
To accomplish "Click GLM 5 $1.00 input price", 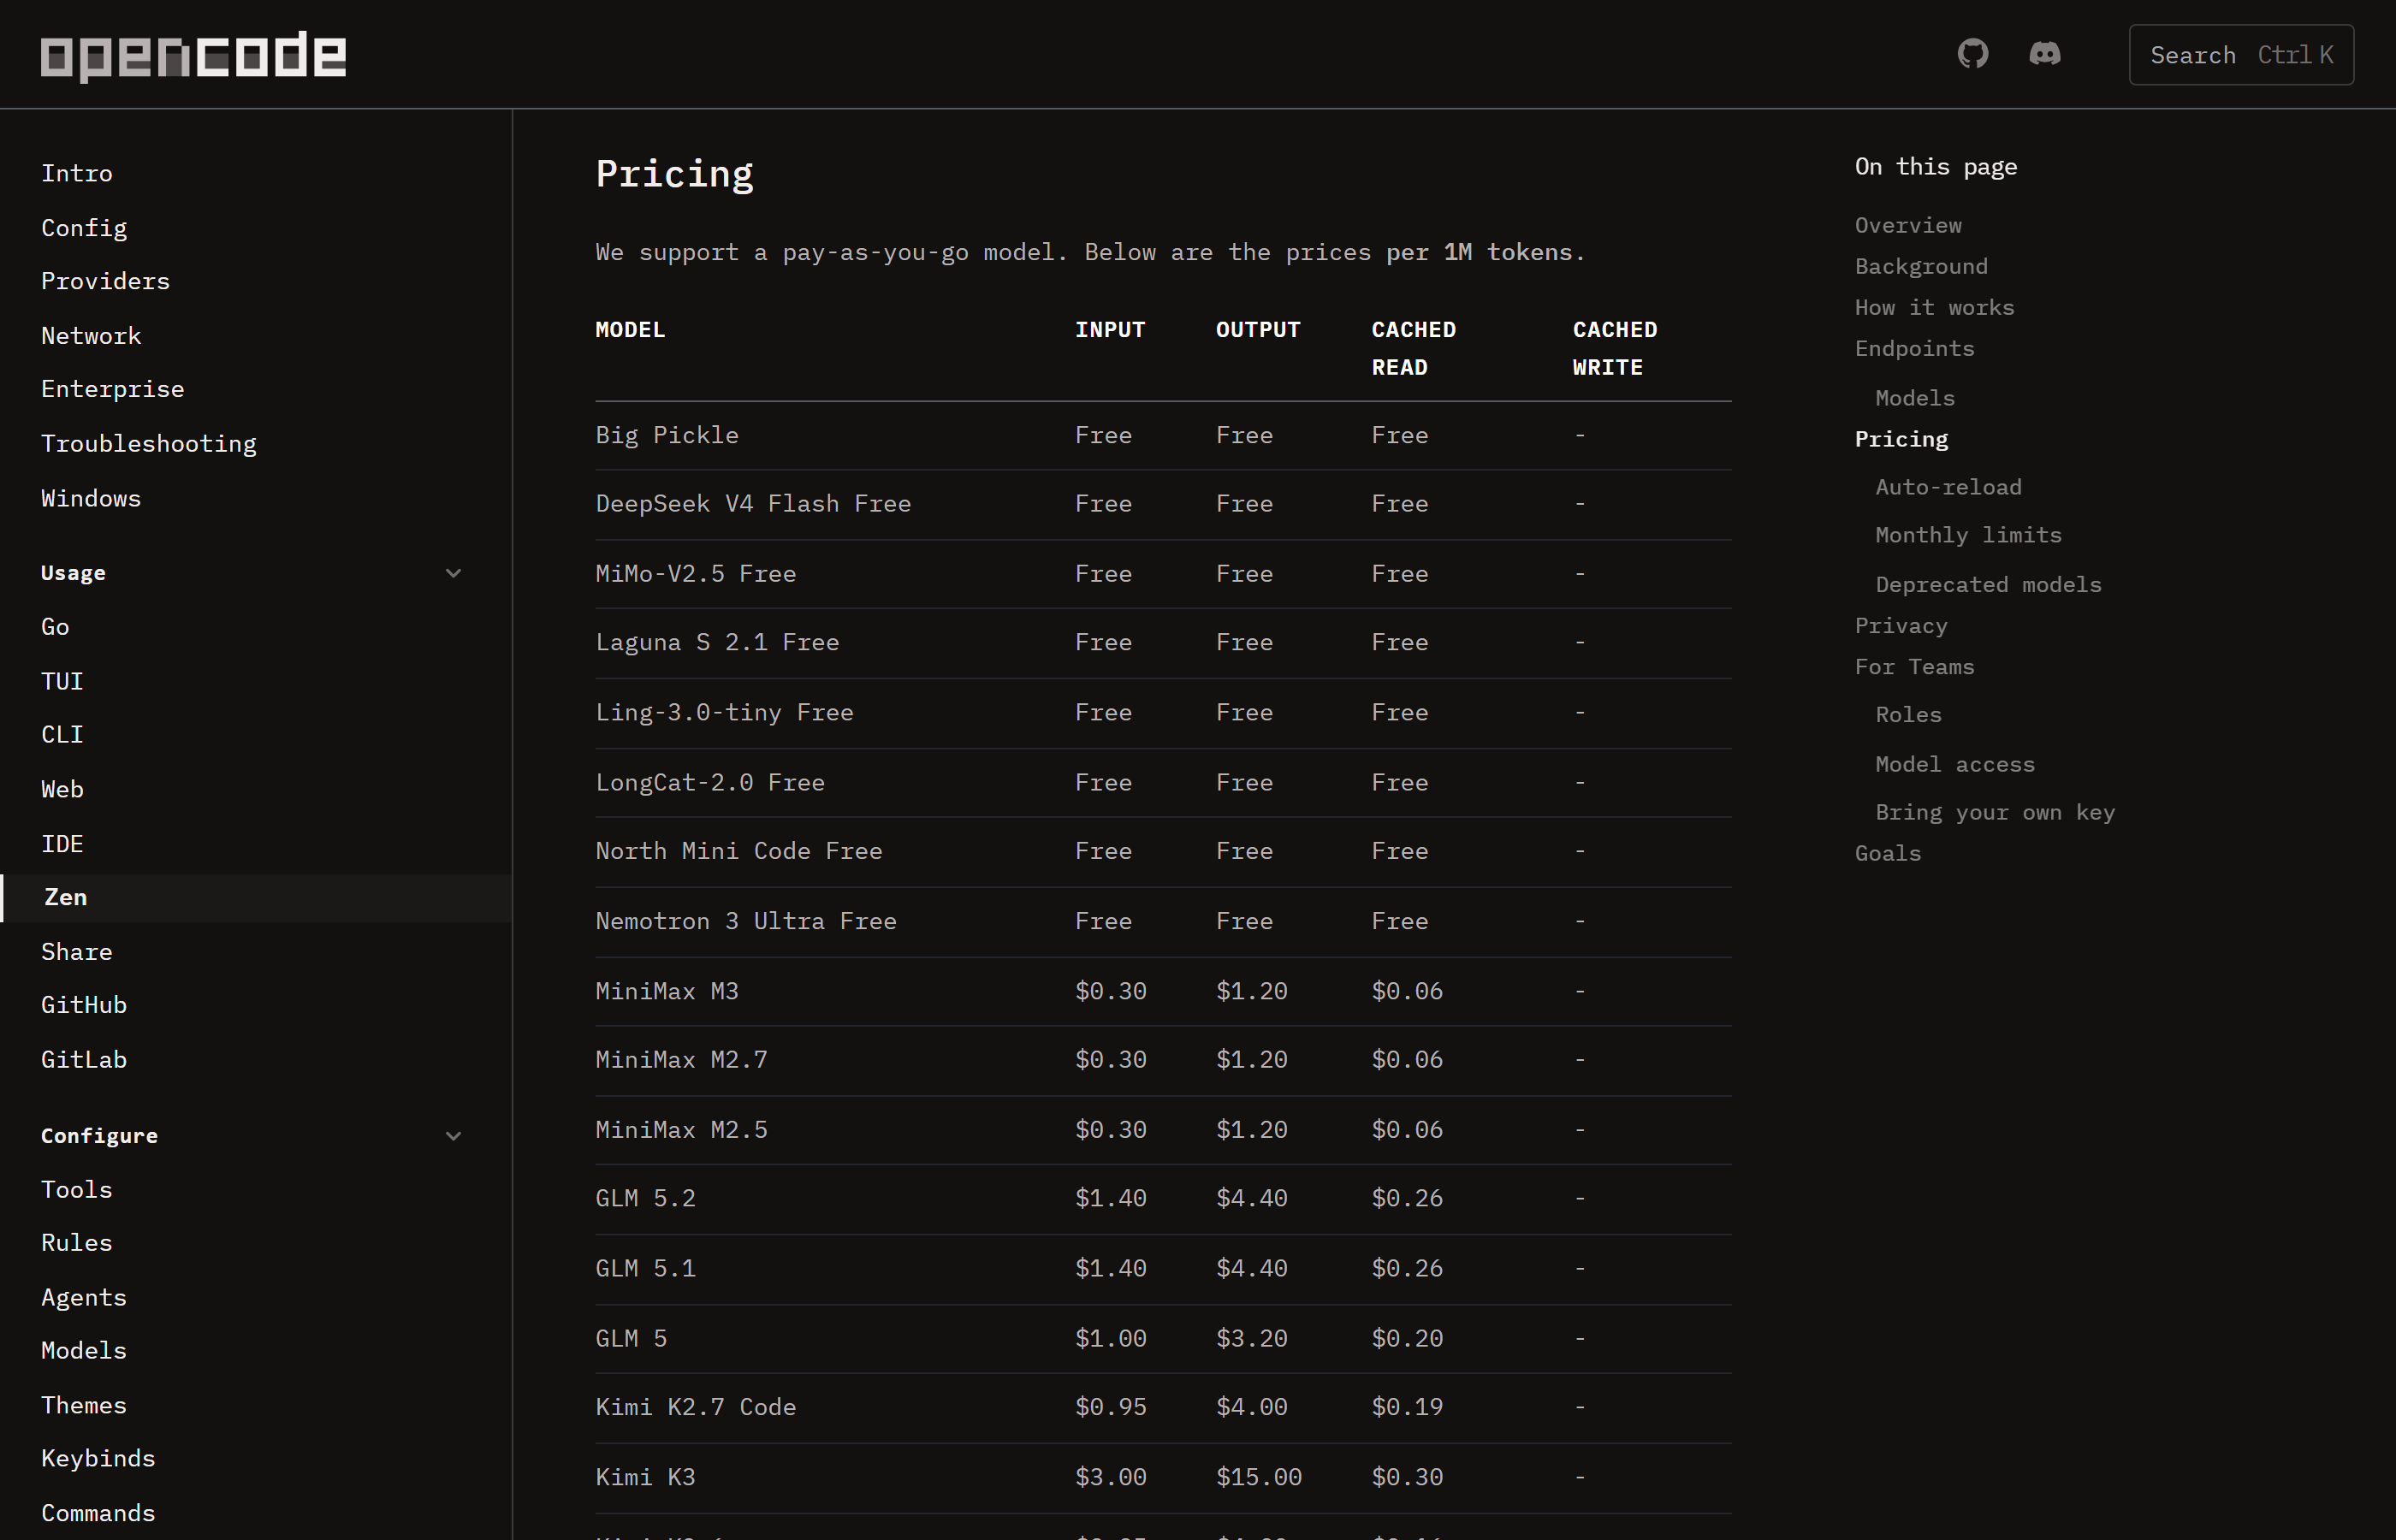I will pos(1110,1338).
